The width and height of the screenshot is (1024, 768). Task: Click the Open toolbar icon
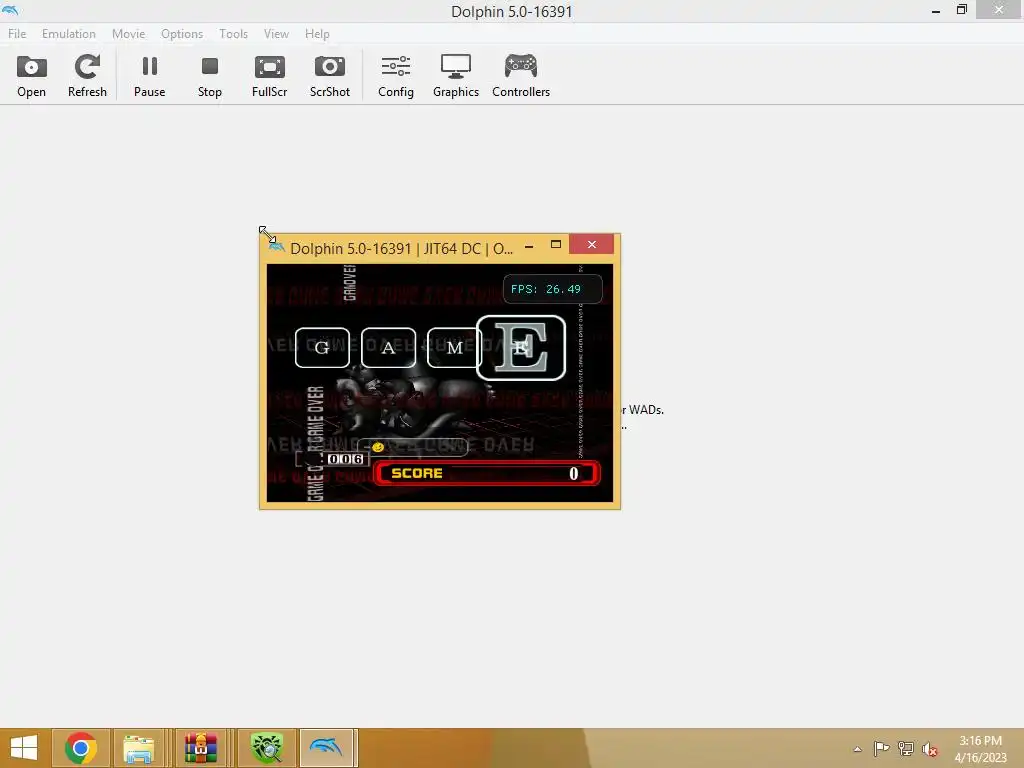(x=31, y=75)
